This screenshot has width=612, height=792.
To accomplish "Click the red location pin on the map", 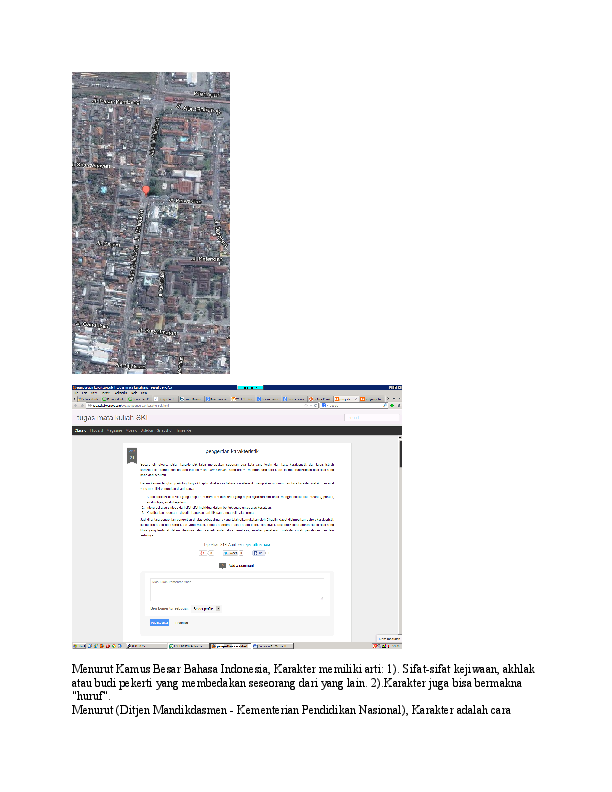I will pyautogui.click(x=145, y=188).
